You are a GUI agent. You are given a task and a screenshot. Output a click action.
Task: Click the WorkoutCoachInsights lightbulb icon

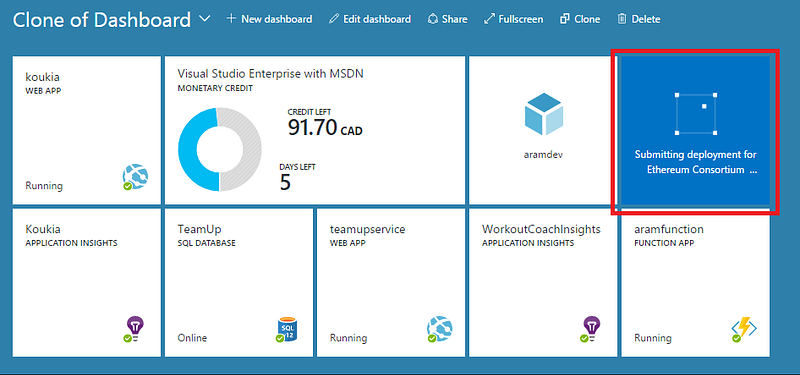pos(591,329)
